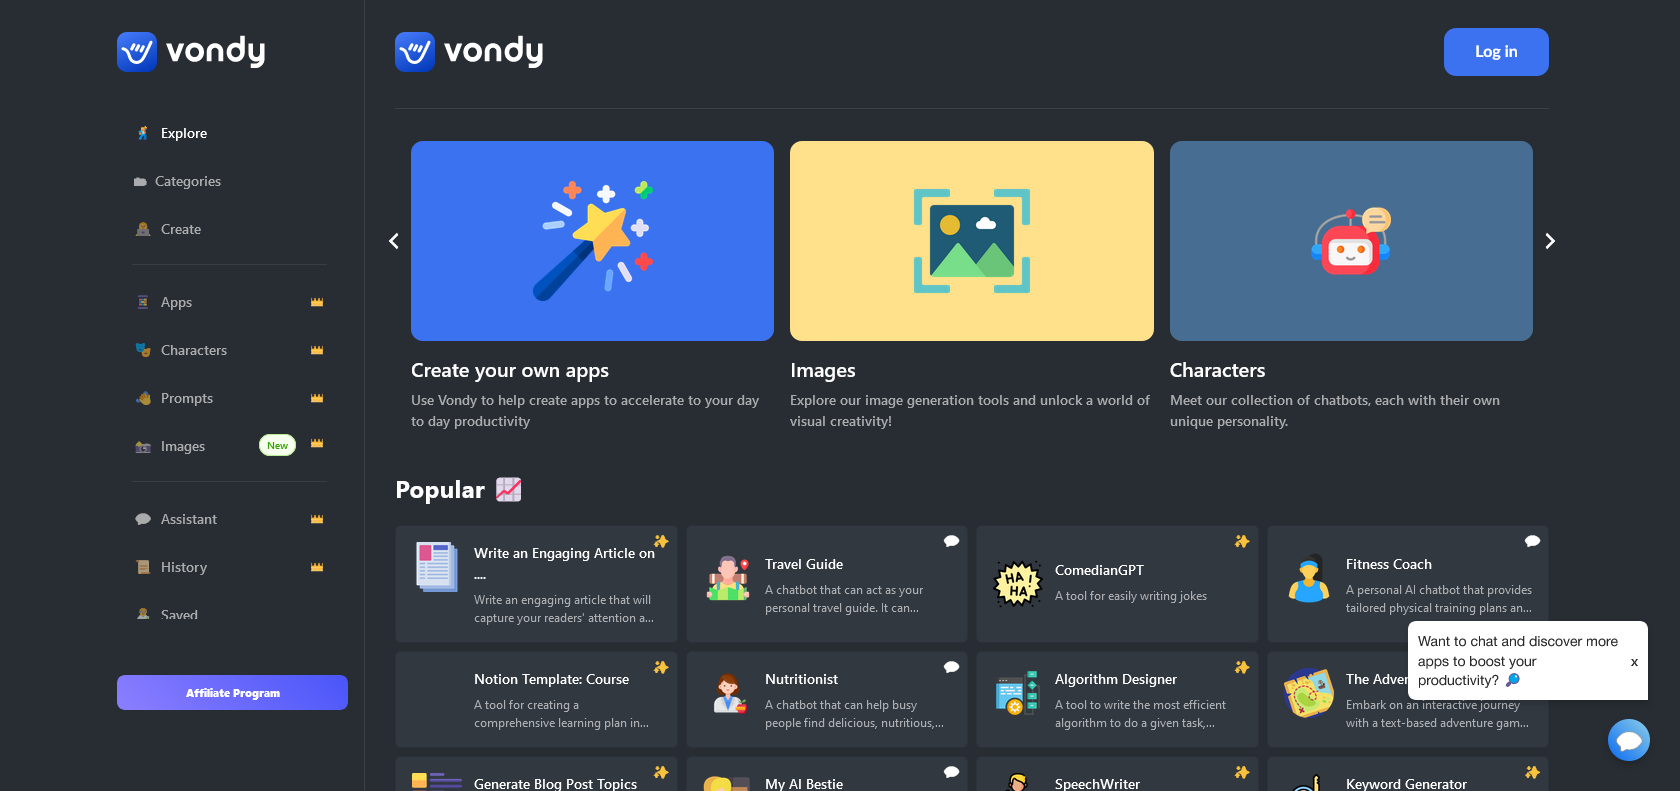Click the sparkle icon on ComedianGPT card
This screenshot has height=791, width=1680.
pyautogui.click(x=1242, y=541)
